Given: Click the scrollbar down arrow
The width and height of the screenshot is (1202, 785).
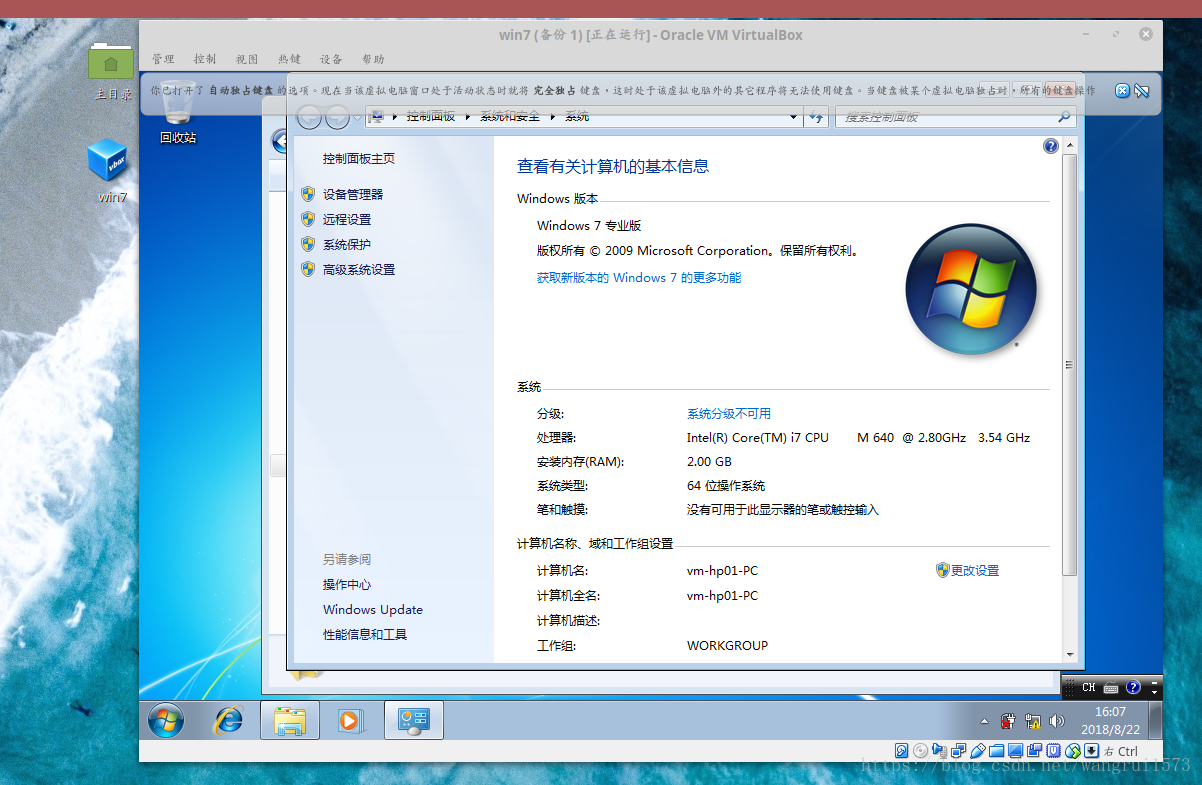Looking at the screenshot, I should [x=1069, y=654].
